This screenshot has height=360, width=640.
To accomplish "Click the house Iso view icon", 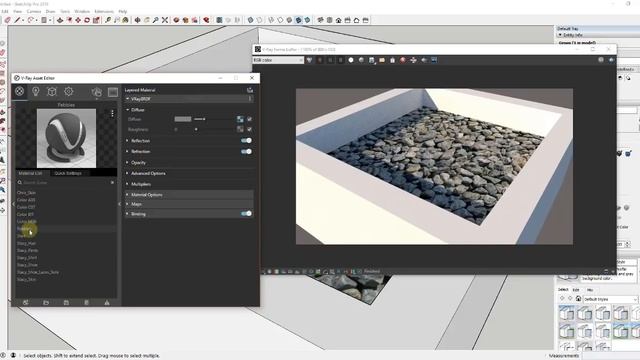I will (338, 20).
